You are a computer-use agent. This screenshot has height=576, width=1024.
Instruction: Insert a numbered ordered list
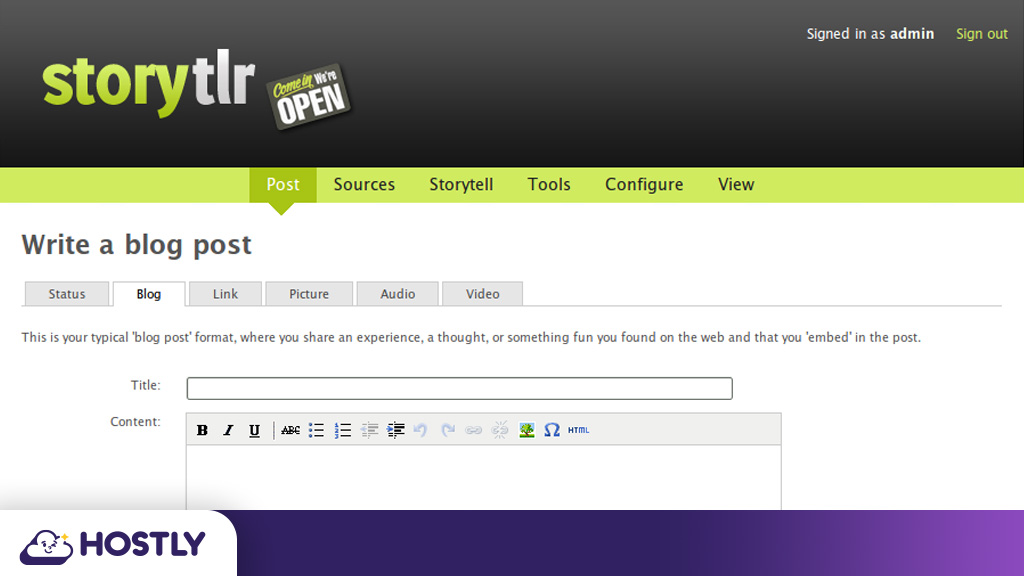pyautogui.click(x=343, y=430)
